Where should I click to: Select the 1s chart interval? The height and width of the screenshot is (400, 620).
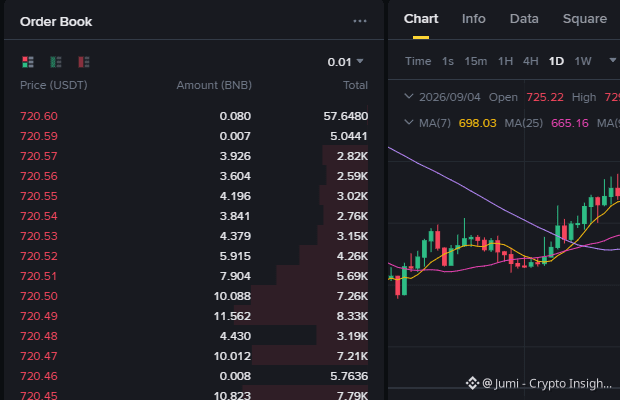(x=448, y=61)
